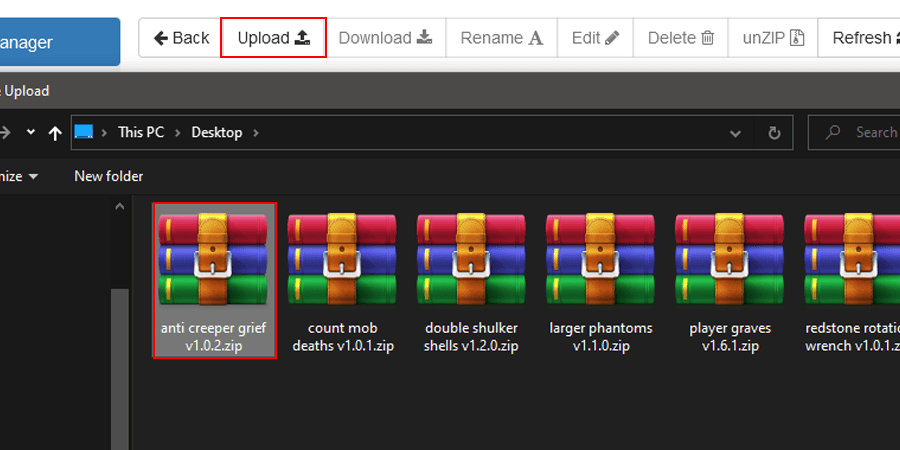
Task: Expand address bar previous locations dropdown
Action: (735, 134)
